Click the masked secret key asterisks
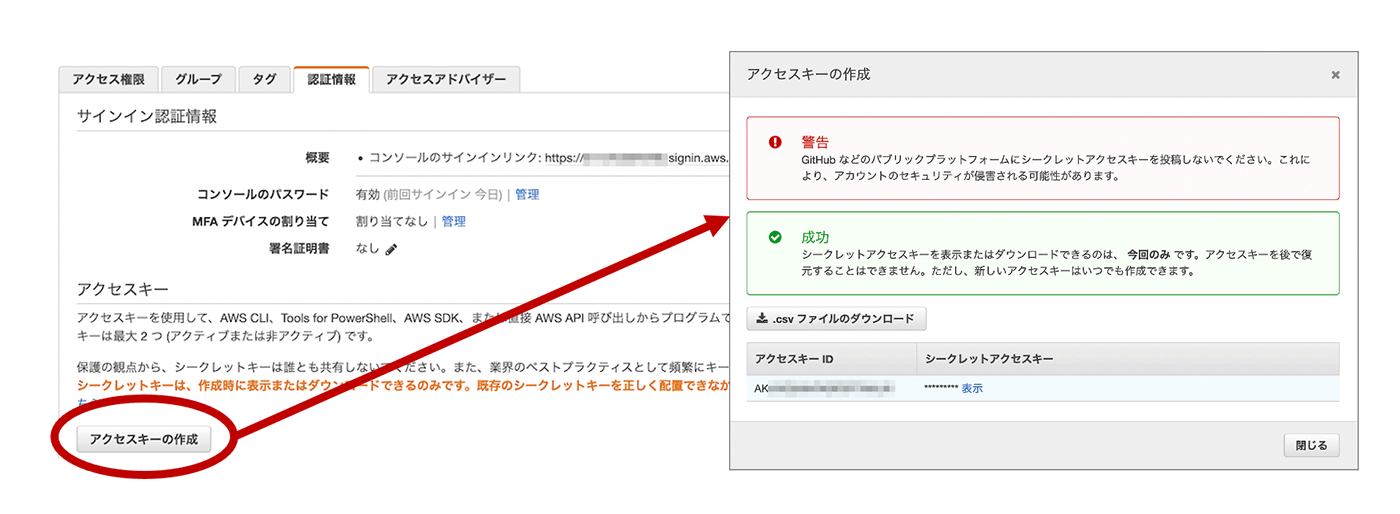This screenshot has height=514, width=1400. pyautogui.click(x=940, y=388)
